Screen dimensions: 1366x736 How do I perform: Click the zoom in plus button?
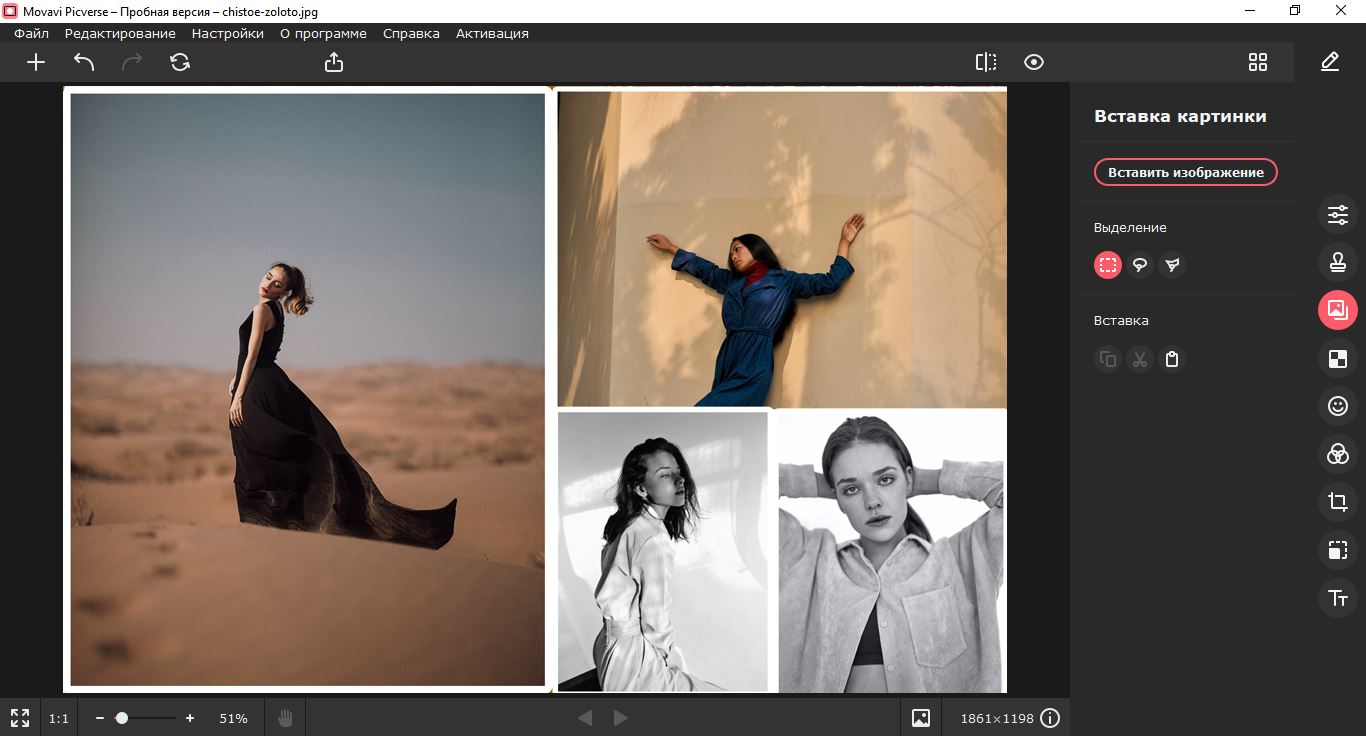click(x=190, y=718)
